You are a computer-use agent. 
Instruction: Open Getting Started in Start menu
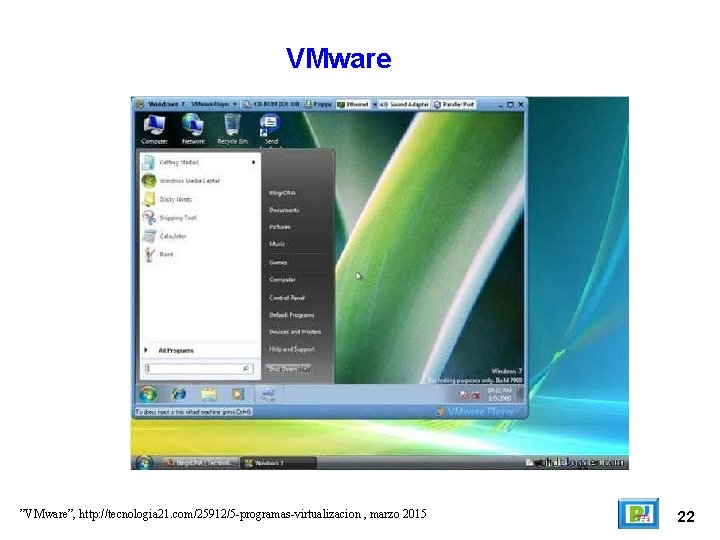click(198, 162)
